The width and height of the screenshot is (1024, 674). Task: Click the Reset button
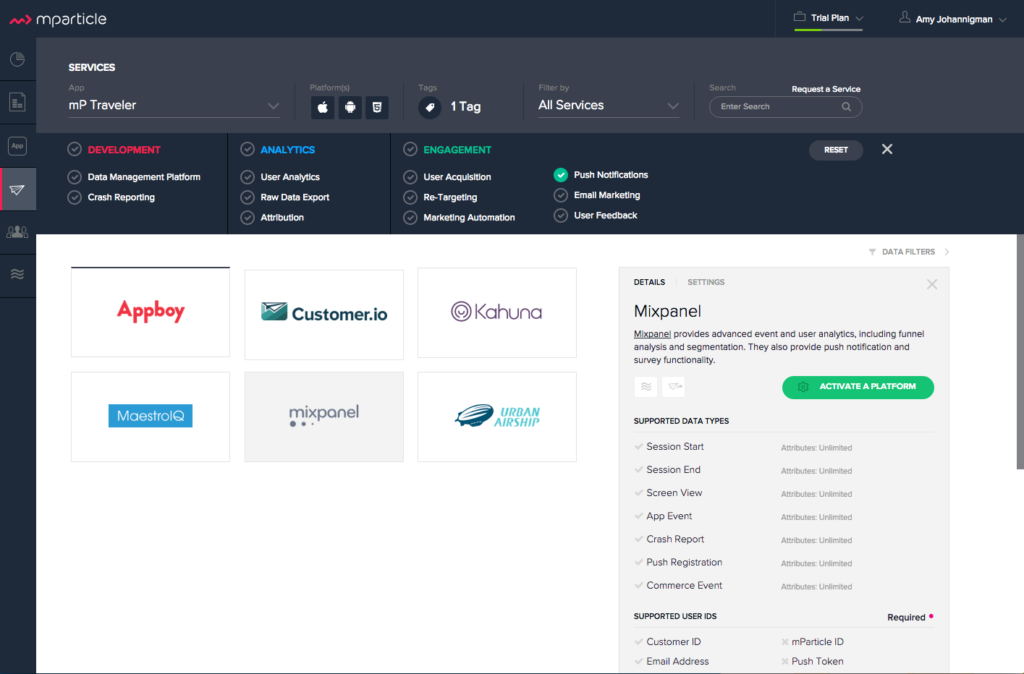point(836,150)
